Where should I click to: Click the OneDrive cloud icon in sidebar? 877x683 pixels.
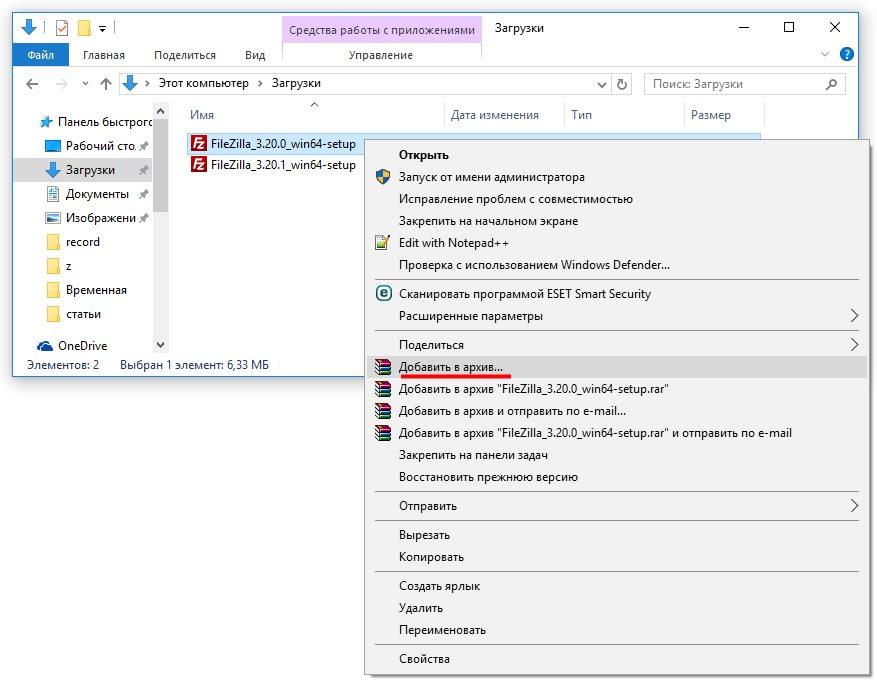click(x=45, y=346)
